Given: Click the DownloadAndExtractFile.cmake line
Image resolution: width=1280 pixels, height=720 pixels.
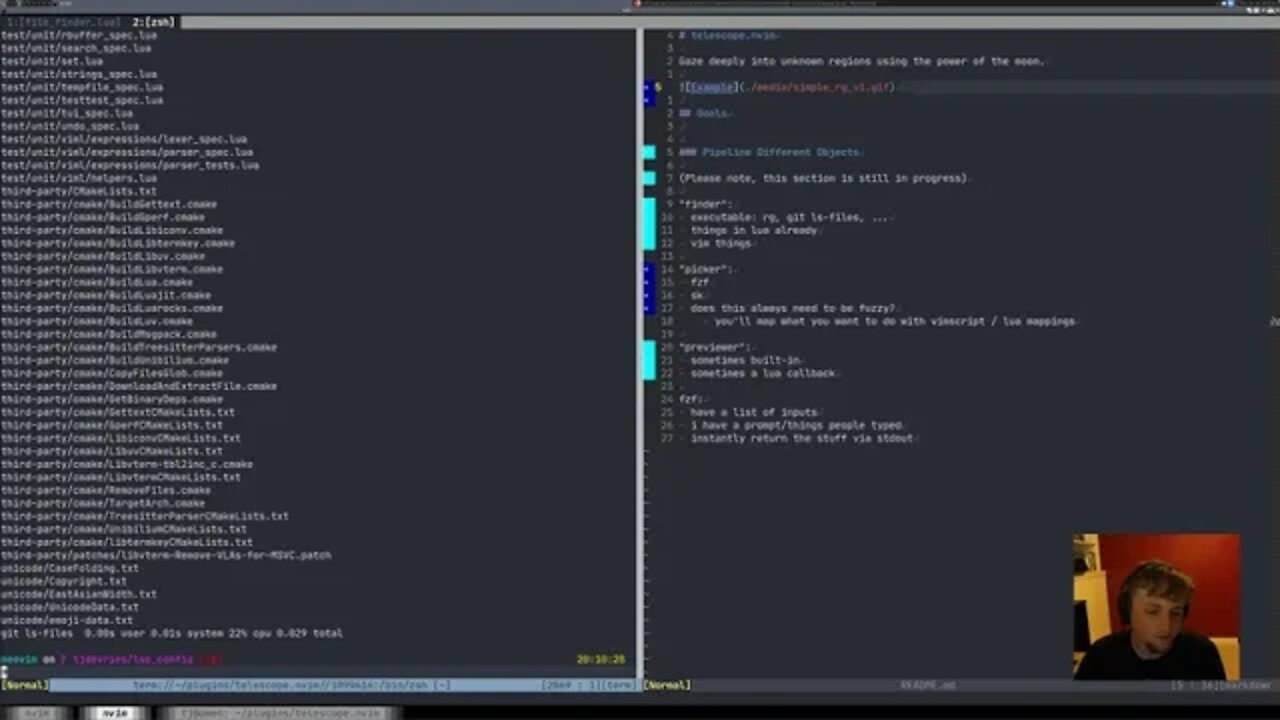Looking at the screenshot, I should 139,386.
